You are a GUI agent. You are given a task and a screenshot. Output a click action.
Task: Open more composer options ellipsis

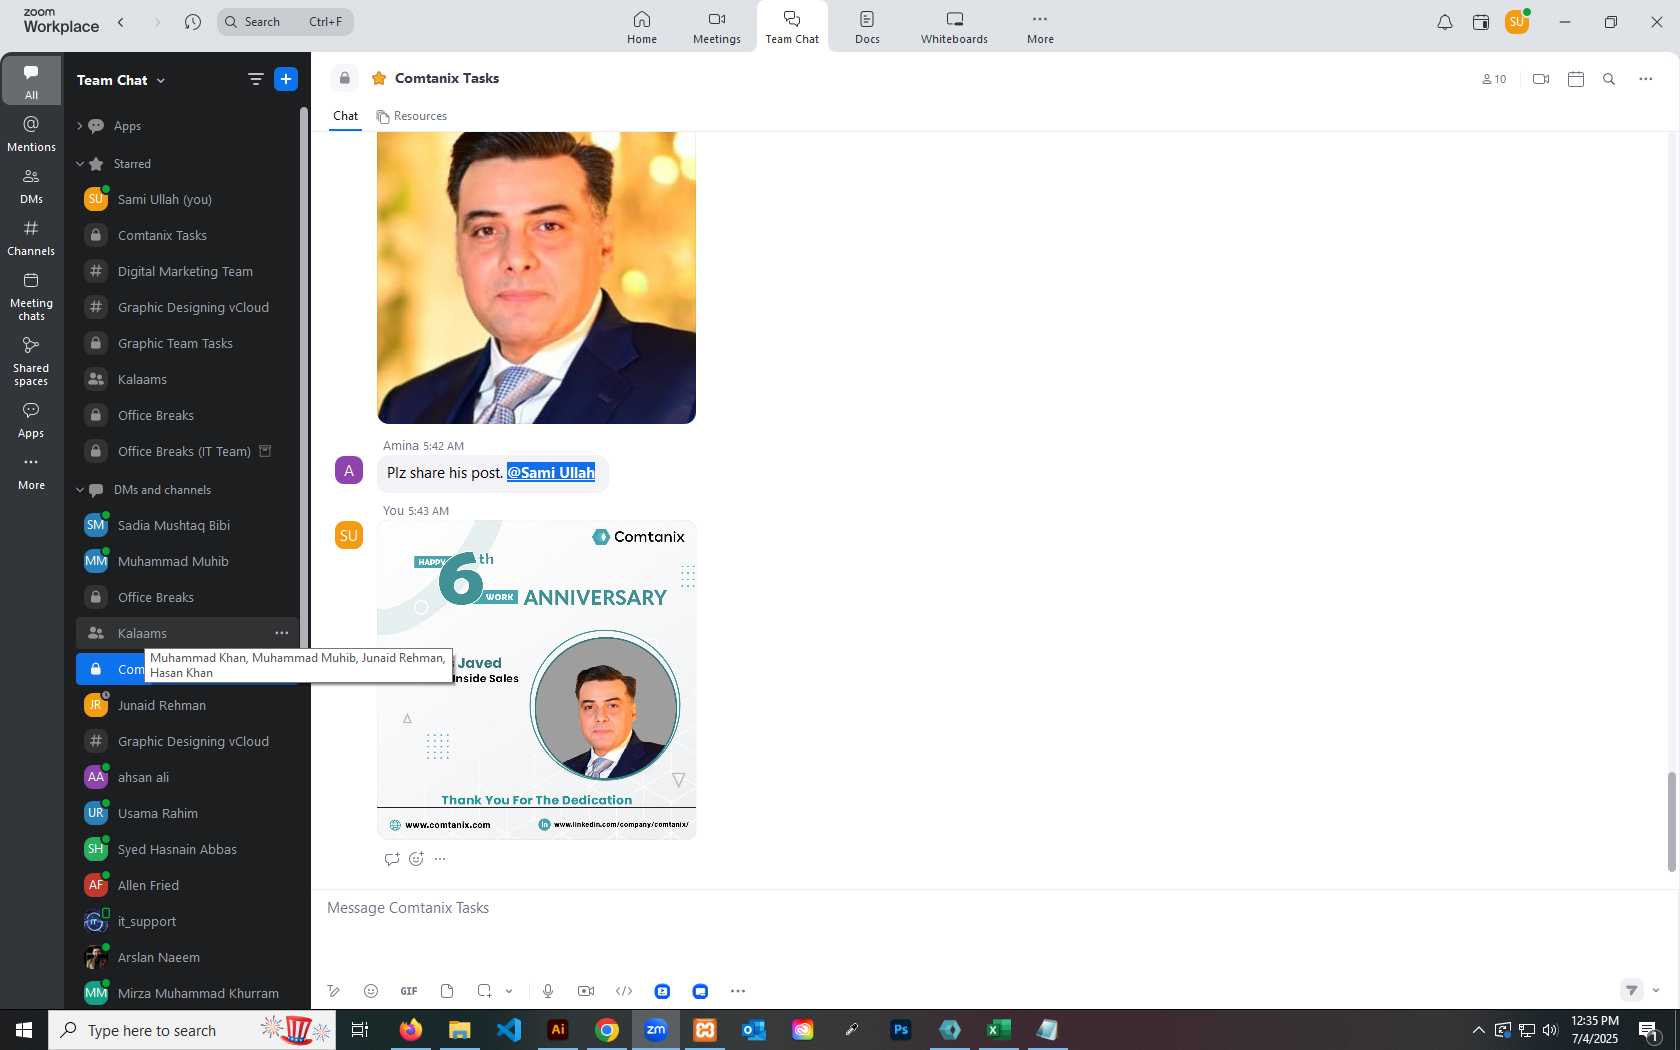coord(738,991)
